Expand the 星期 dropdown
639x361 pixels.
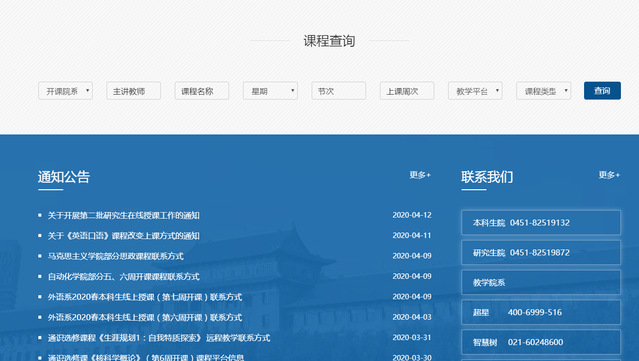[x=270, y=91]
